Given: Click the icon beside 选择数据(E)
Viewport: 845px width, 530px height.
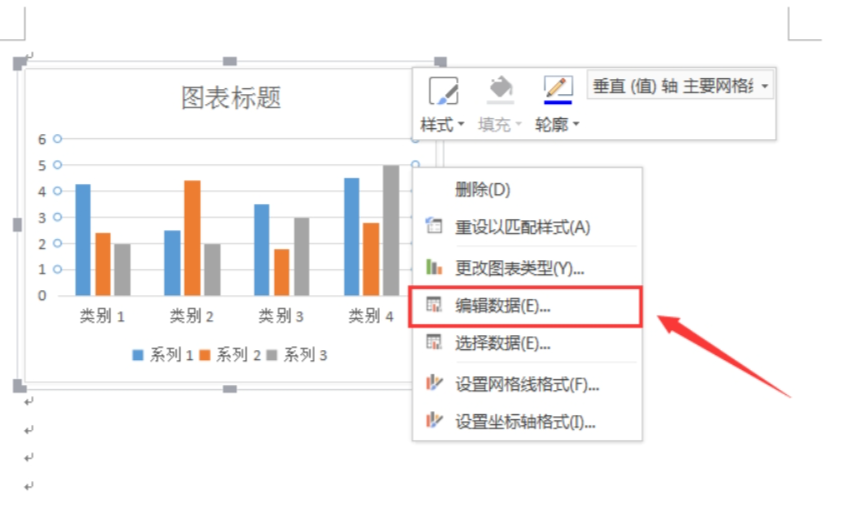Looking at the screenshot, I should click(x=434, y=342).
